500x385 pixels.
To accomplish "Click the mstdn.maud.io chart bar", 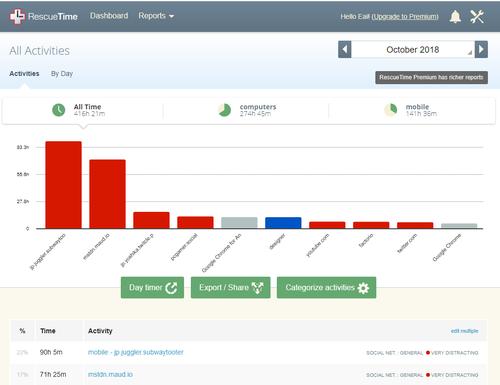I will pos(107,194).
